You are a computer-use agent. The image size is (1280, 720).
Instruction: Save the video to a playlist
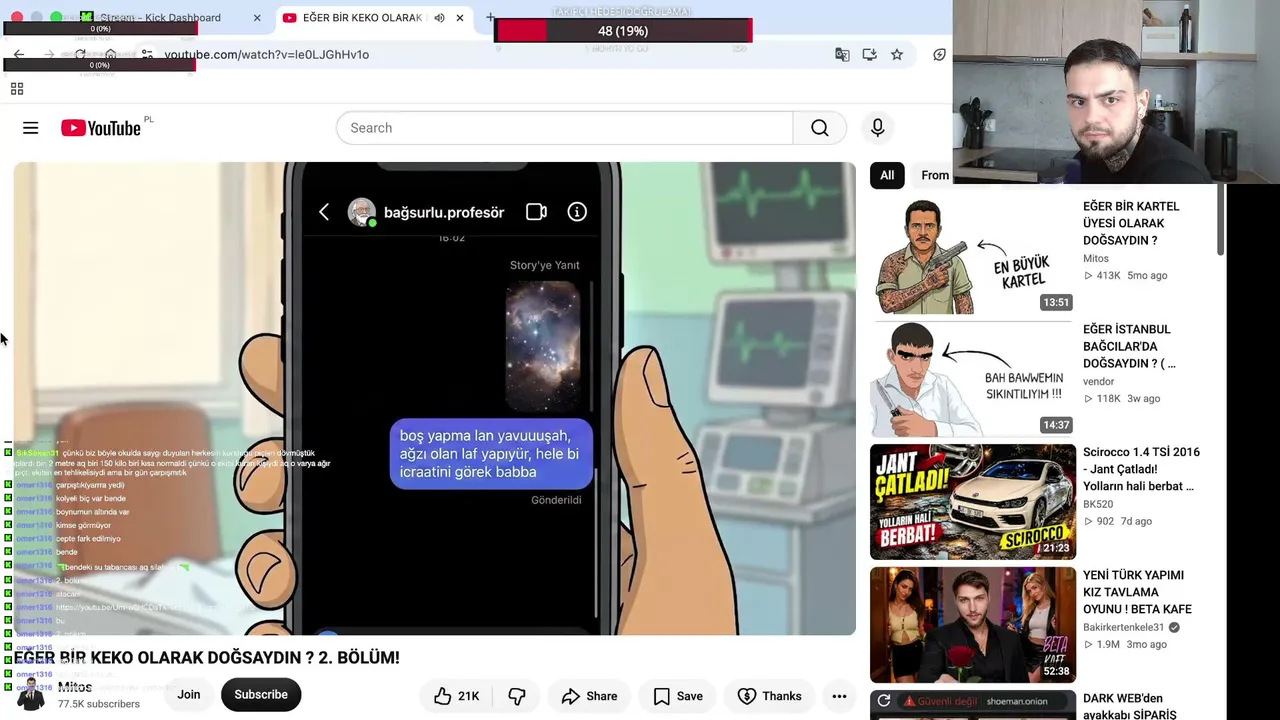[678, 696]
